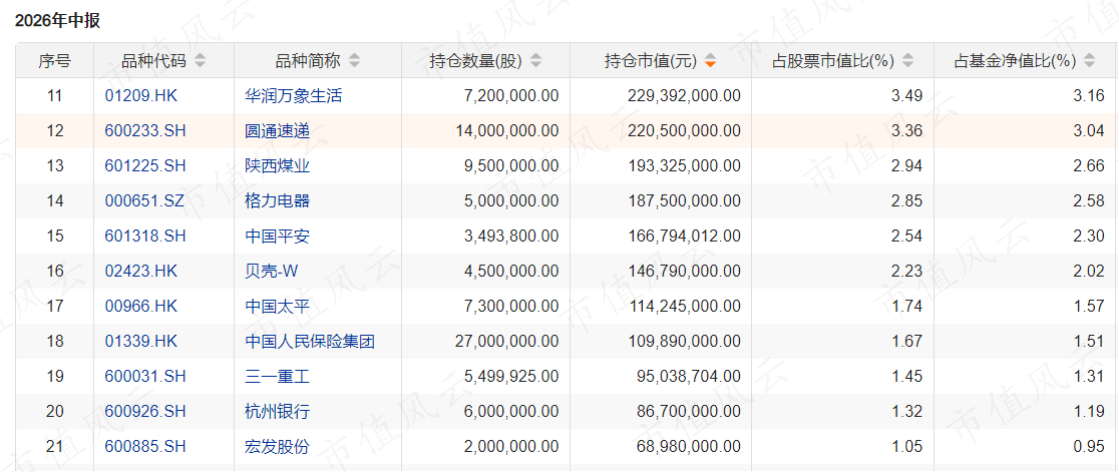This screenshot has height=472, width=1119.
Task: Click the 序号 column header
Action: 55,61
